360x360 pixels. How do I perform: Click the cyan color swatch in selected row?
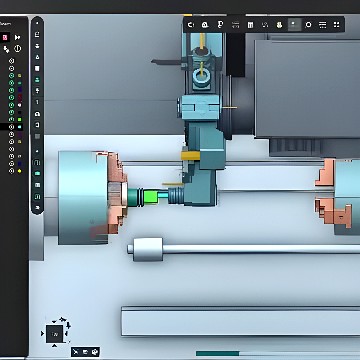click(20, 127)
